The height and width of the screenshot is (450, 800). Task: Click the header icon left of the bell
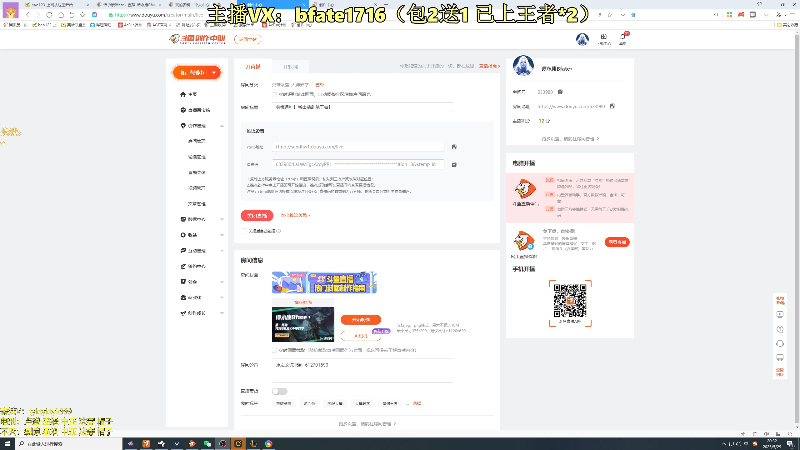604,39
